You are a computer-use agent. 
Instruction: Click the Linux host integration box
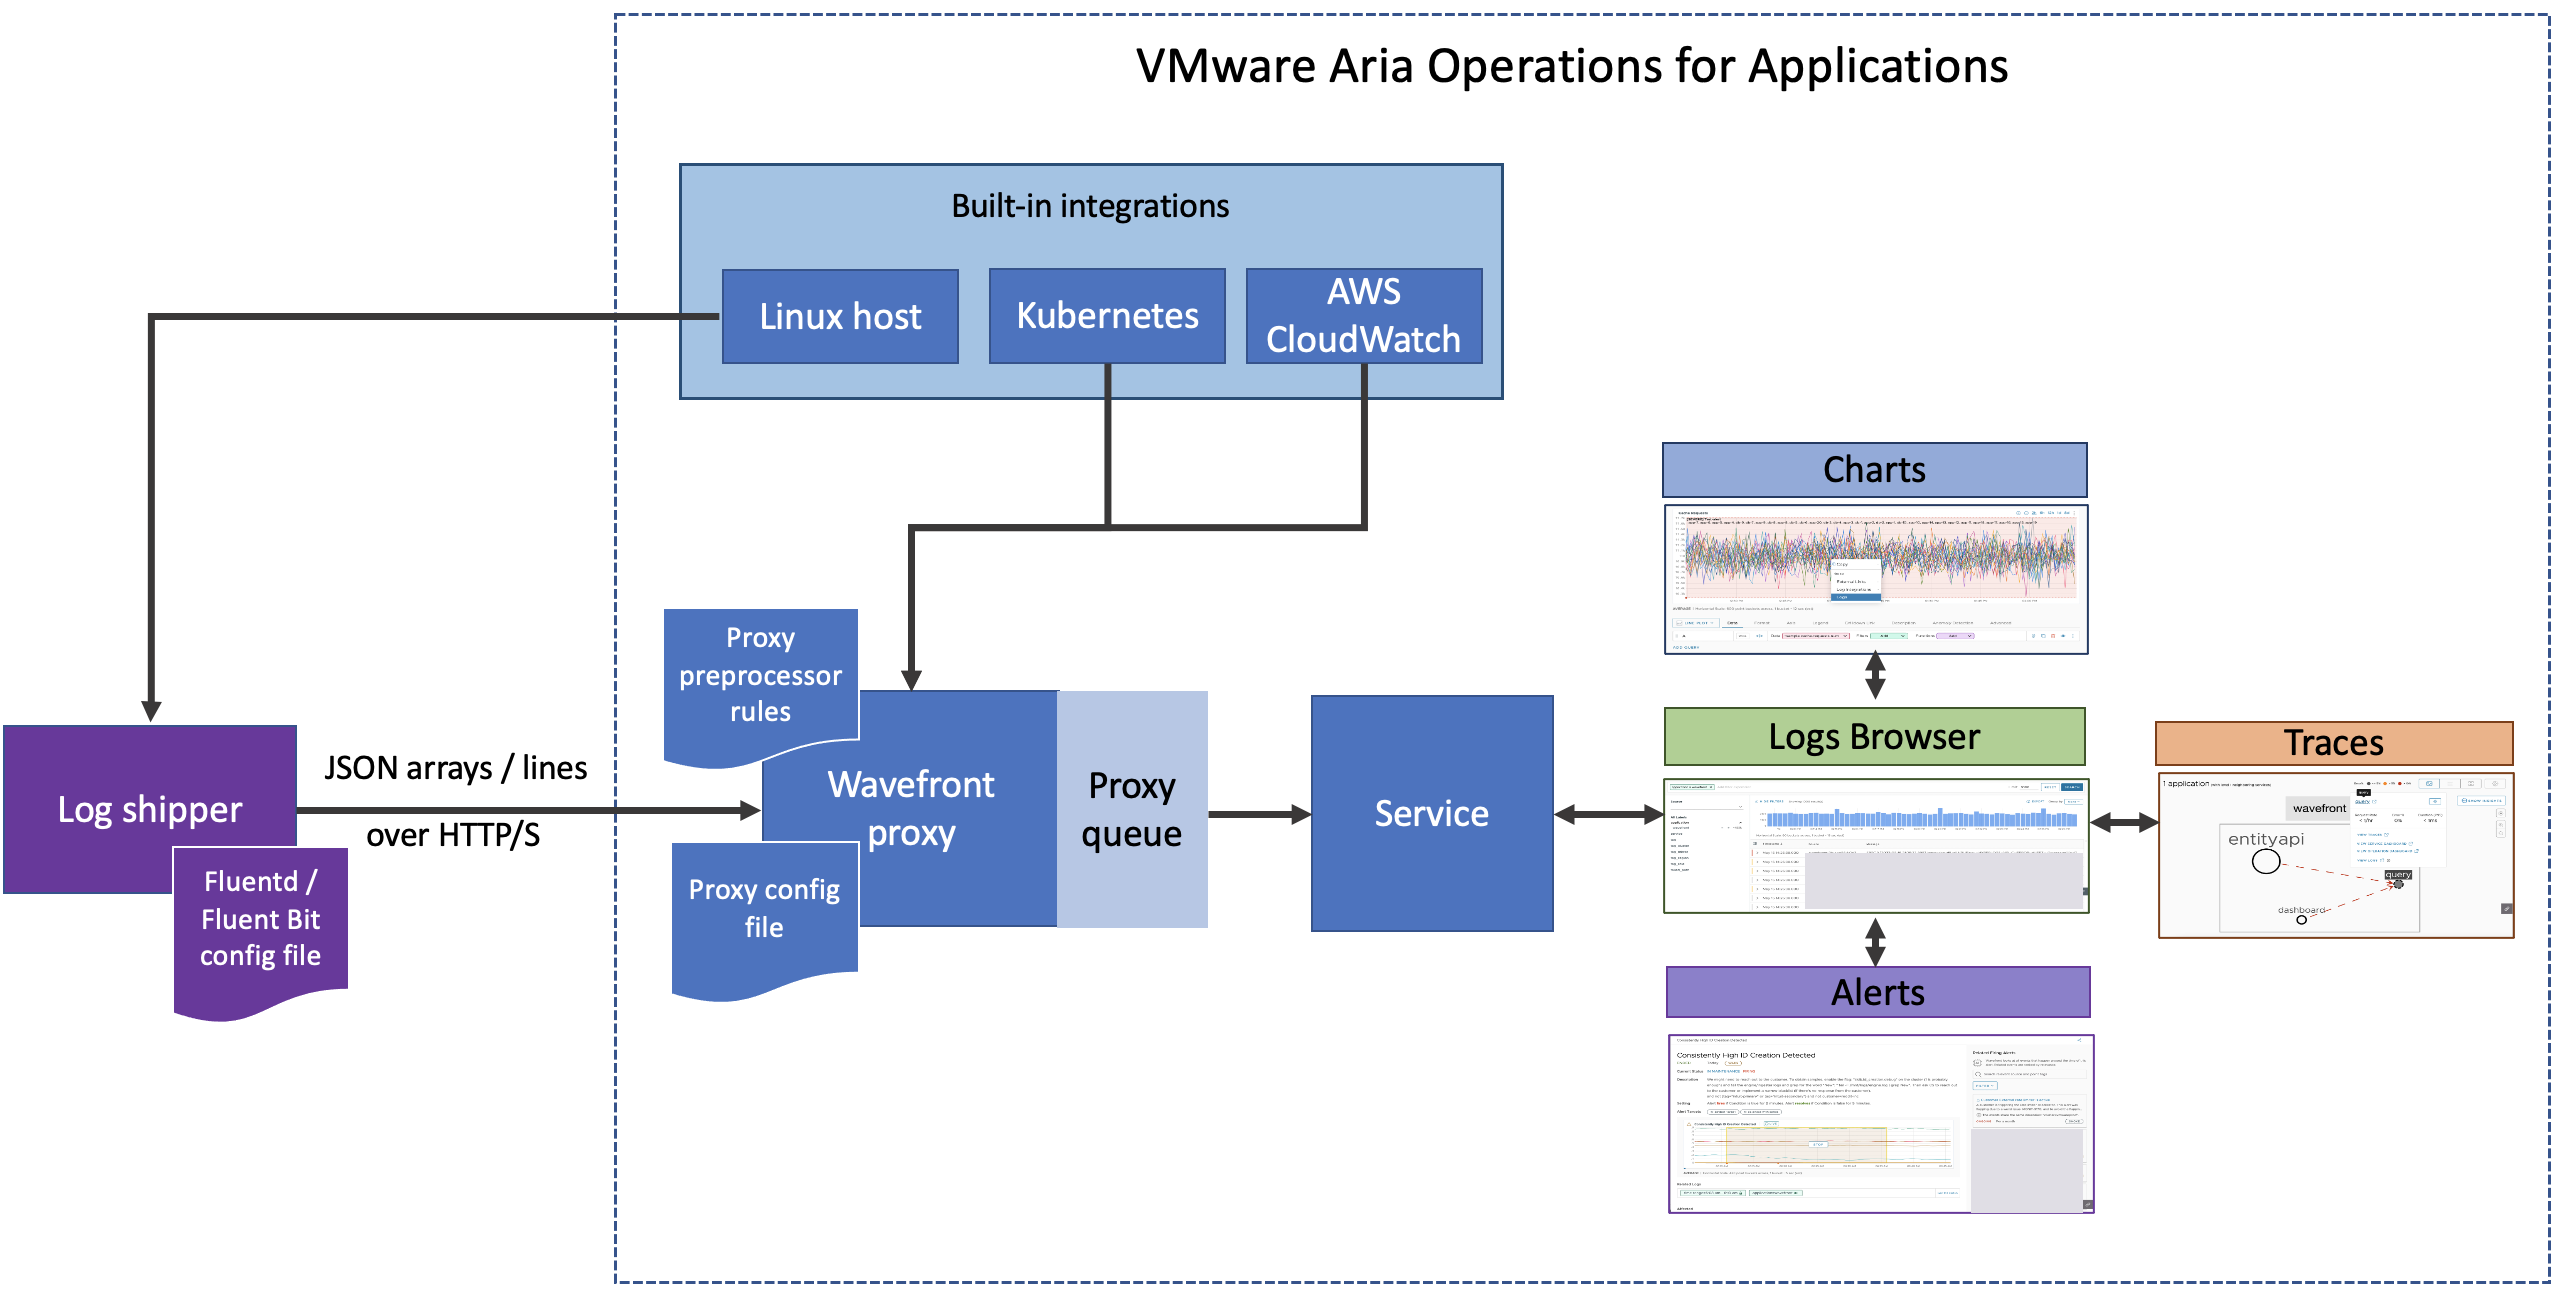pos(840,316)
